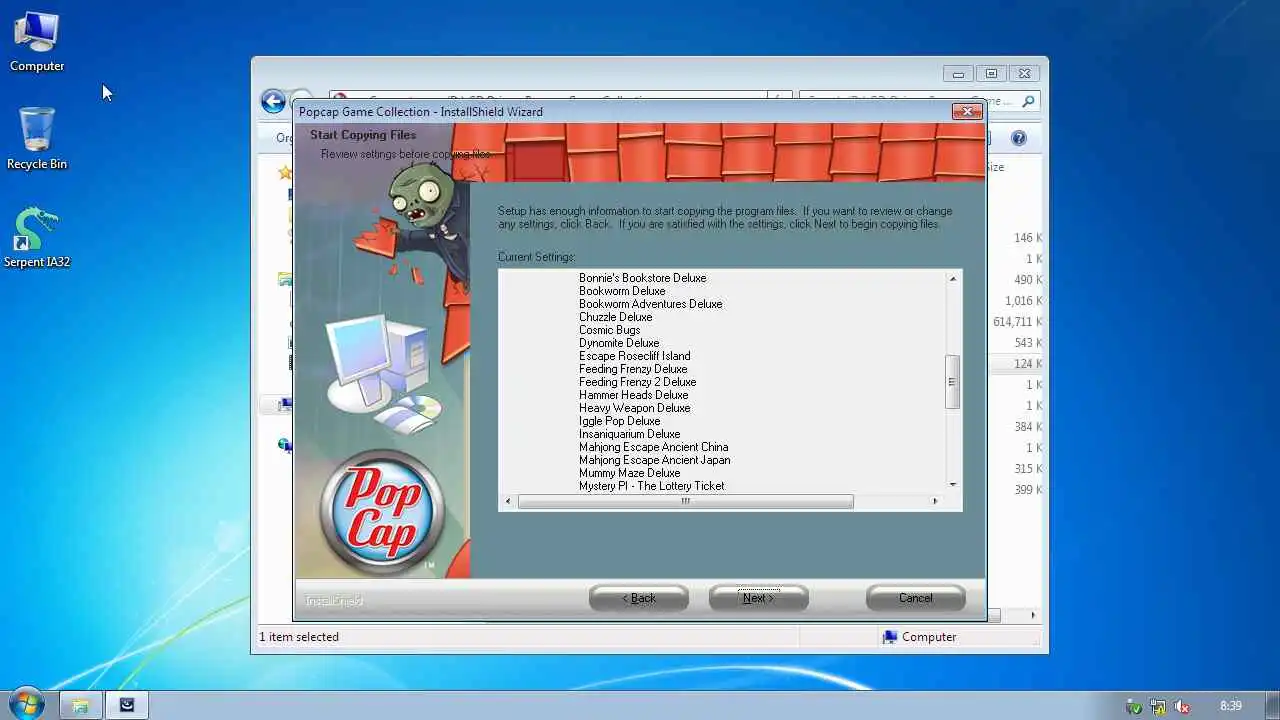Close the InstallShield Wizard window

click(x=967, y=111)
